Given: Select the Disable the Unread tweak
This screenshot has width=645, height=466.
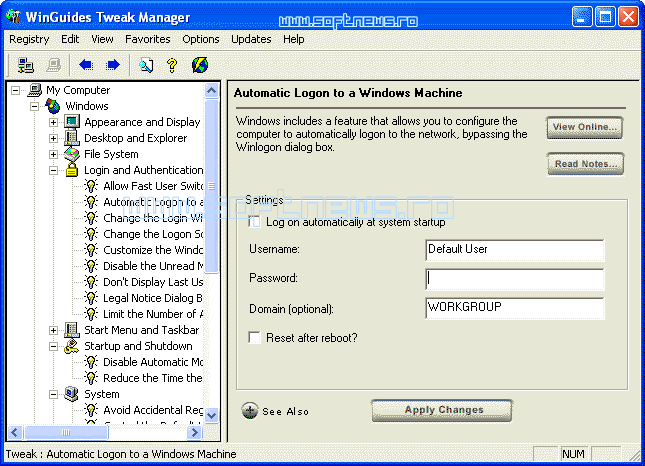Looking at the screenshot, I should (153, 266).
